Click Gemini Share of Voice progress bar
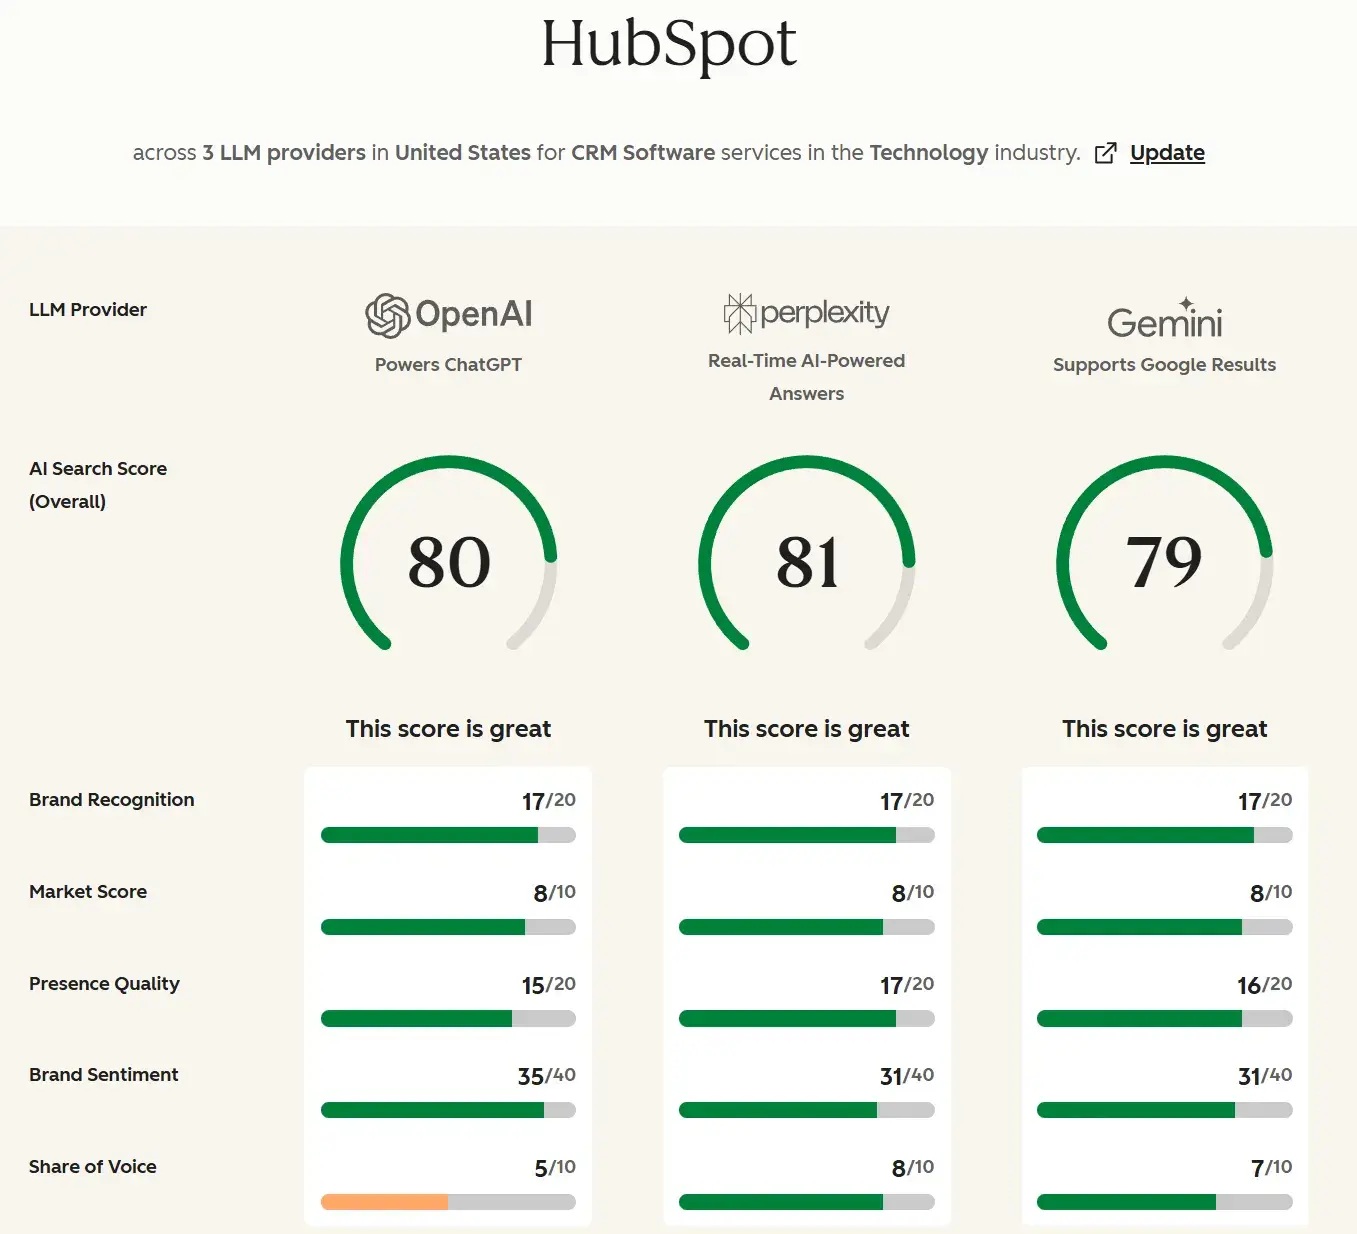Screen dimensions: 1357x1234 click(x=1165, y=1202)
